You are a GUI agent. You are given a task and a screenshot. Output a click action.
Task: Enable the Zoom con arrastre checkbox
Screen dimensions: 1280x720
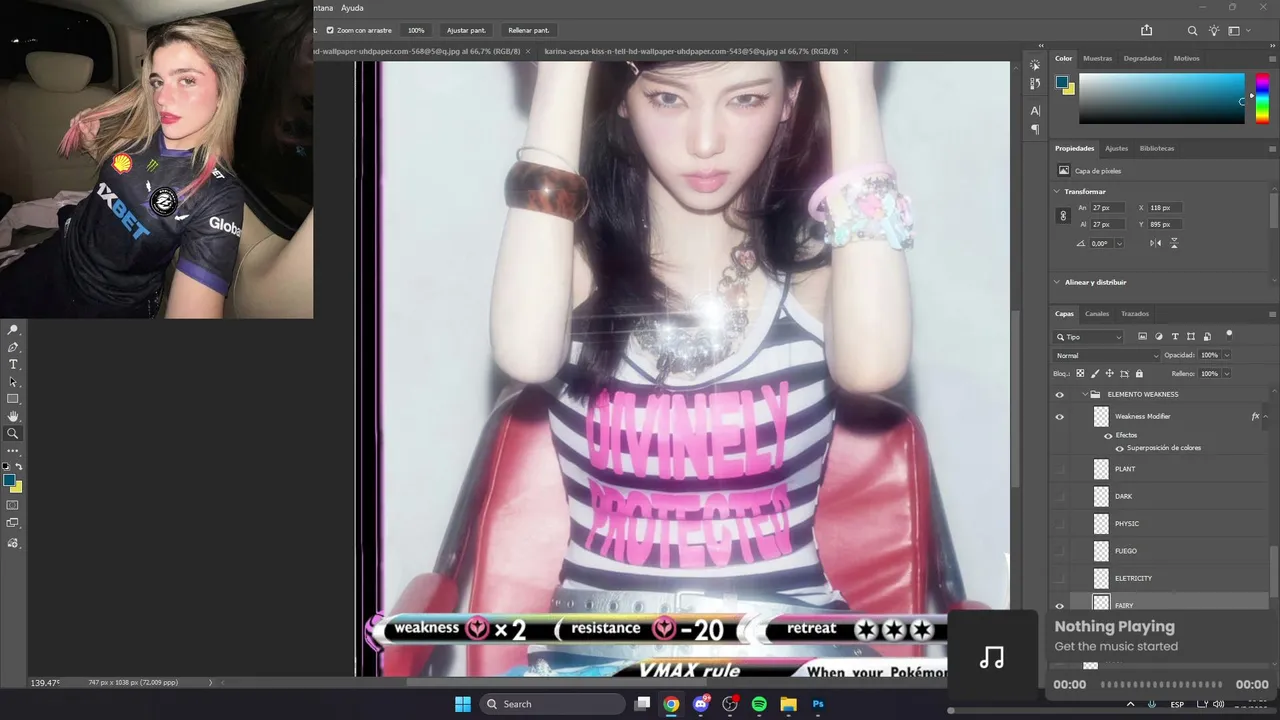pos(330,31)
